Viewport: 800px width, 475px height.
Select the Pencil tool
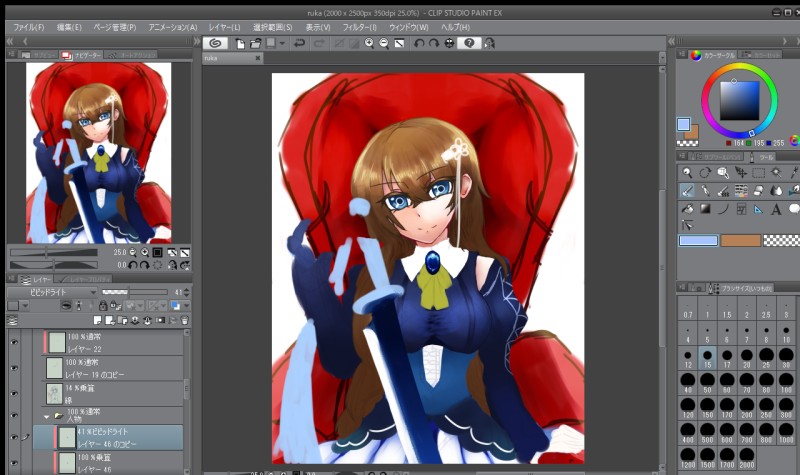pos(705,191)
